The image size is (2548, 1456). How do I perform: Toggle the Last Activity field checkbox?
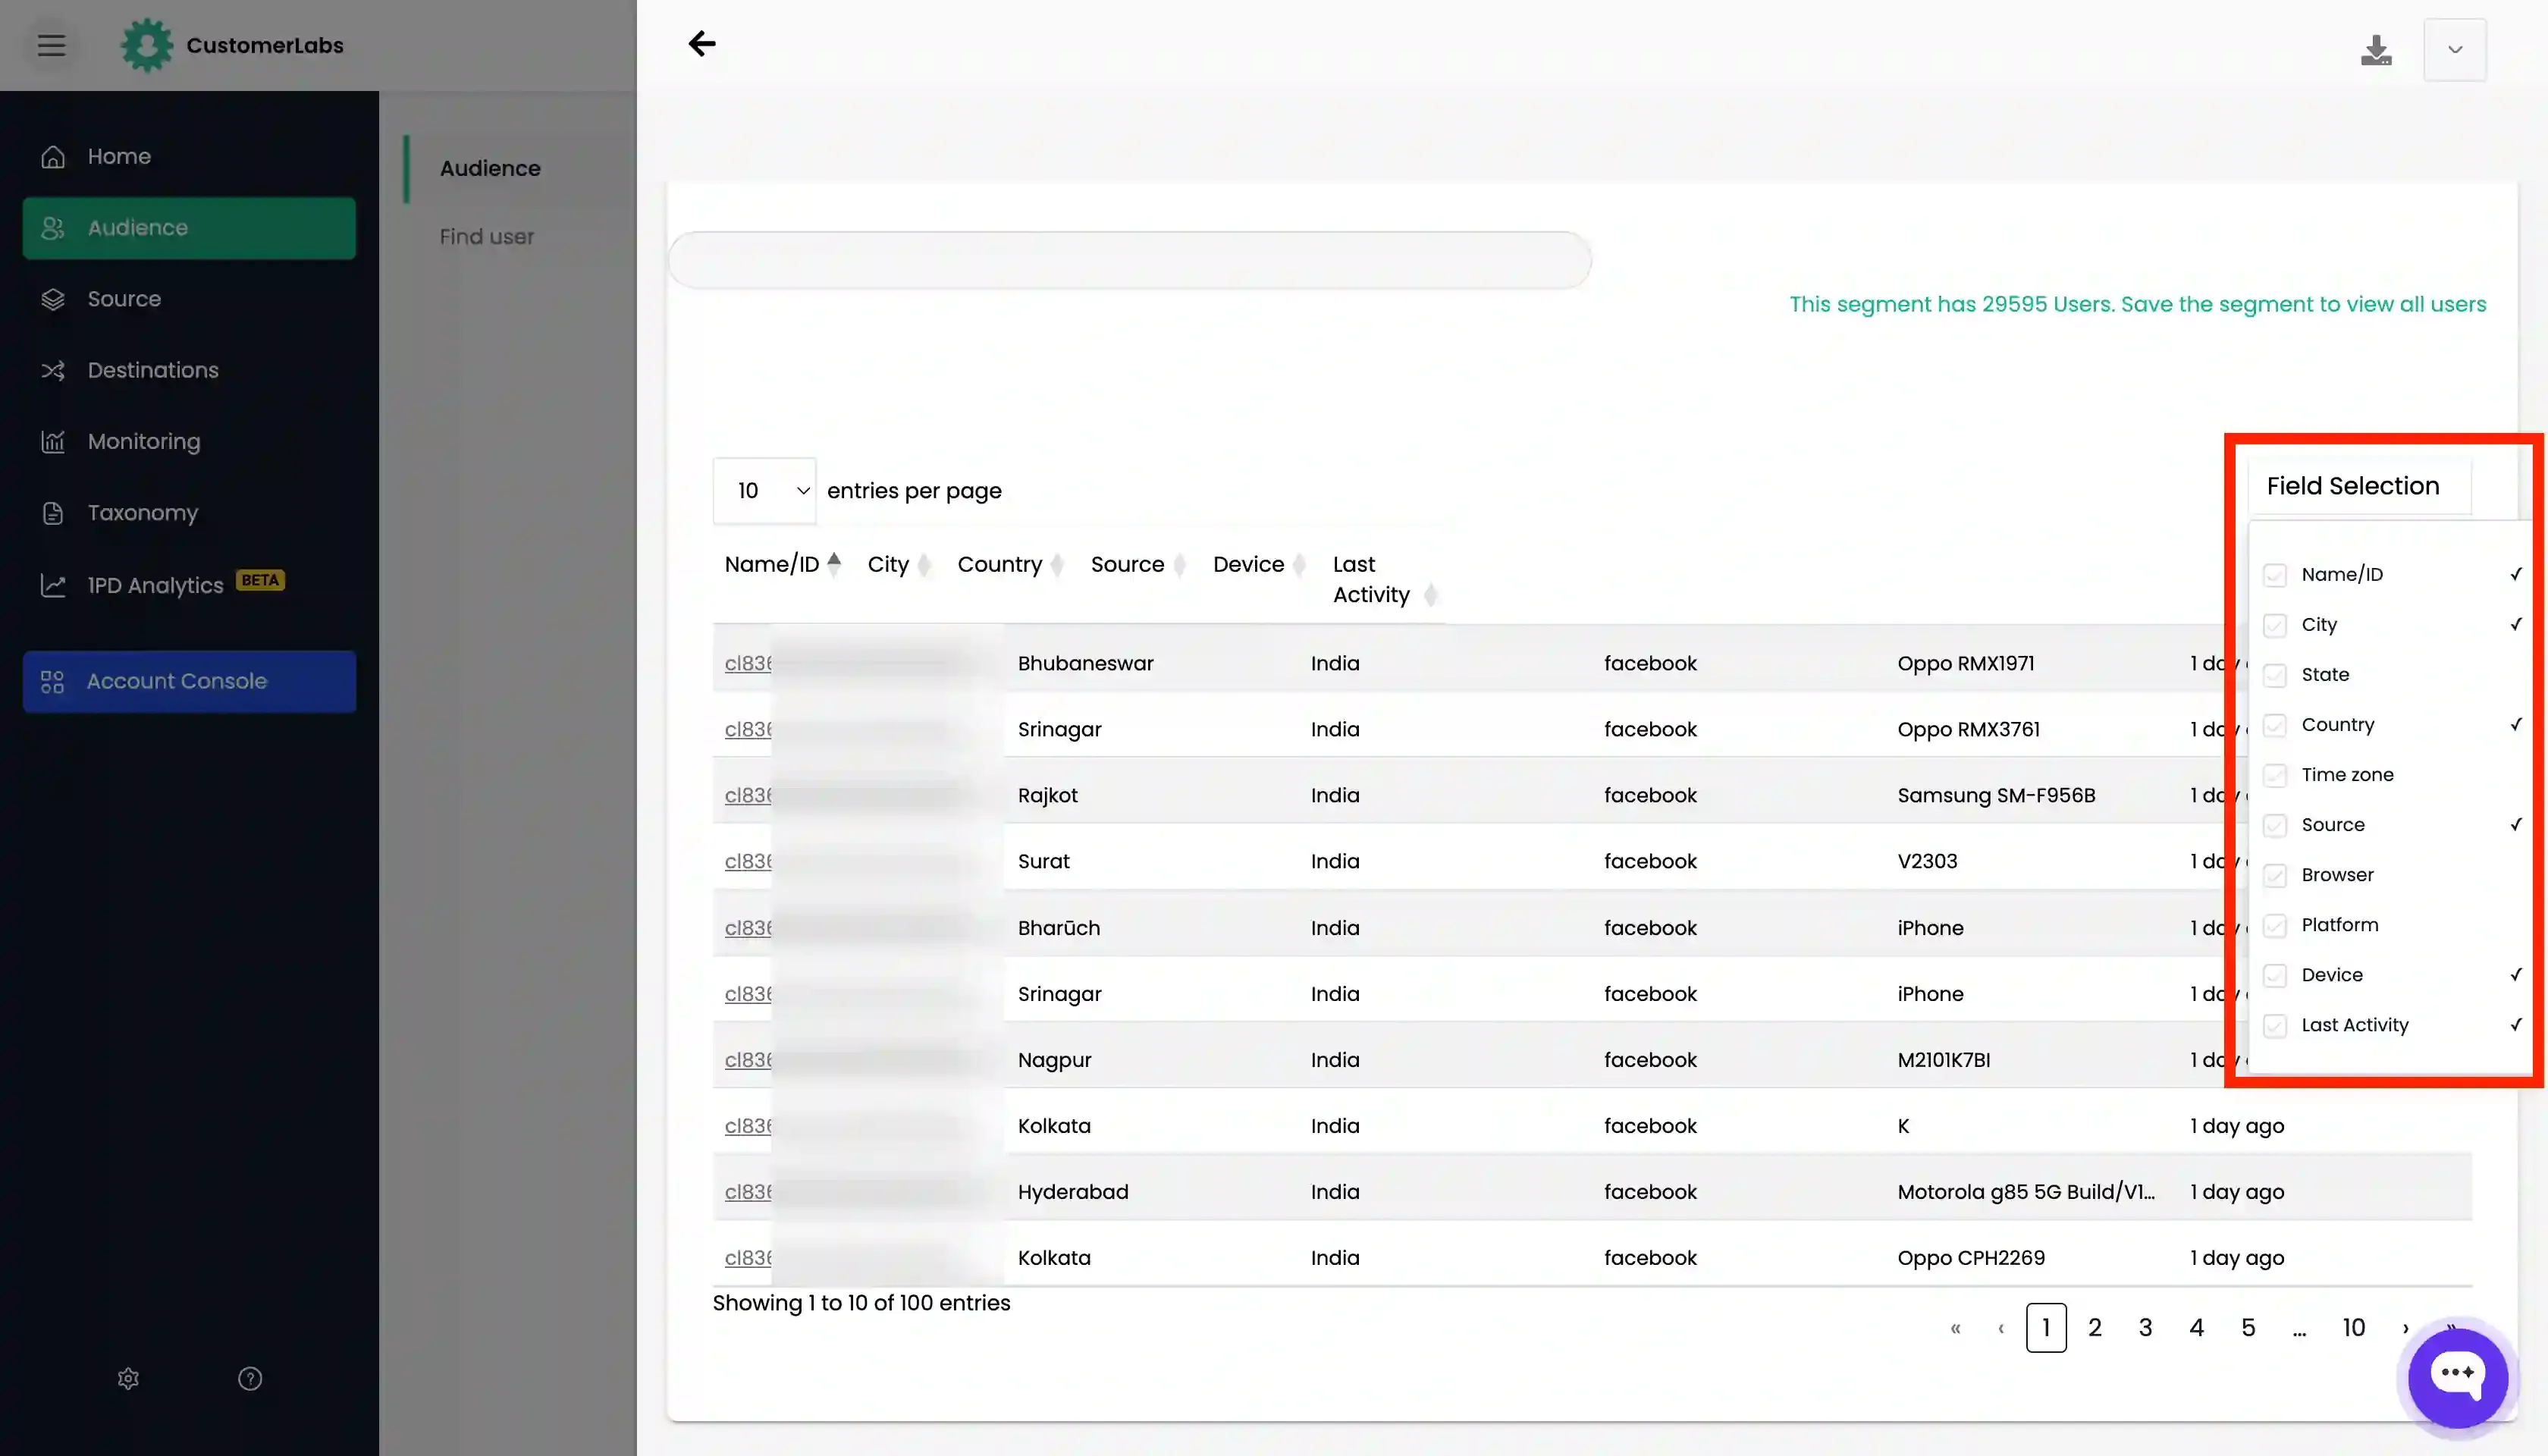click(2275, 1025)
